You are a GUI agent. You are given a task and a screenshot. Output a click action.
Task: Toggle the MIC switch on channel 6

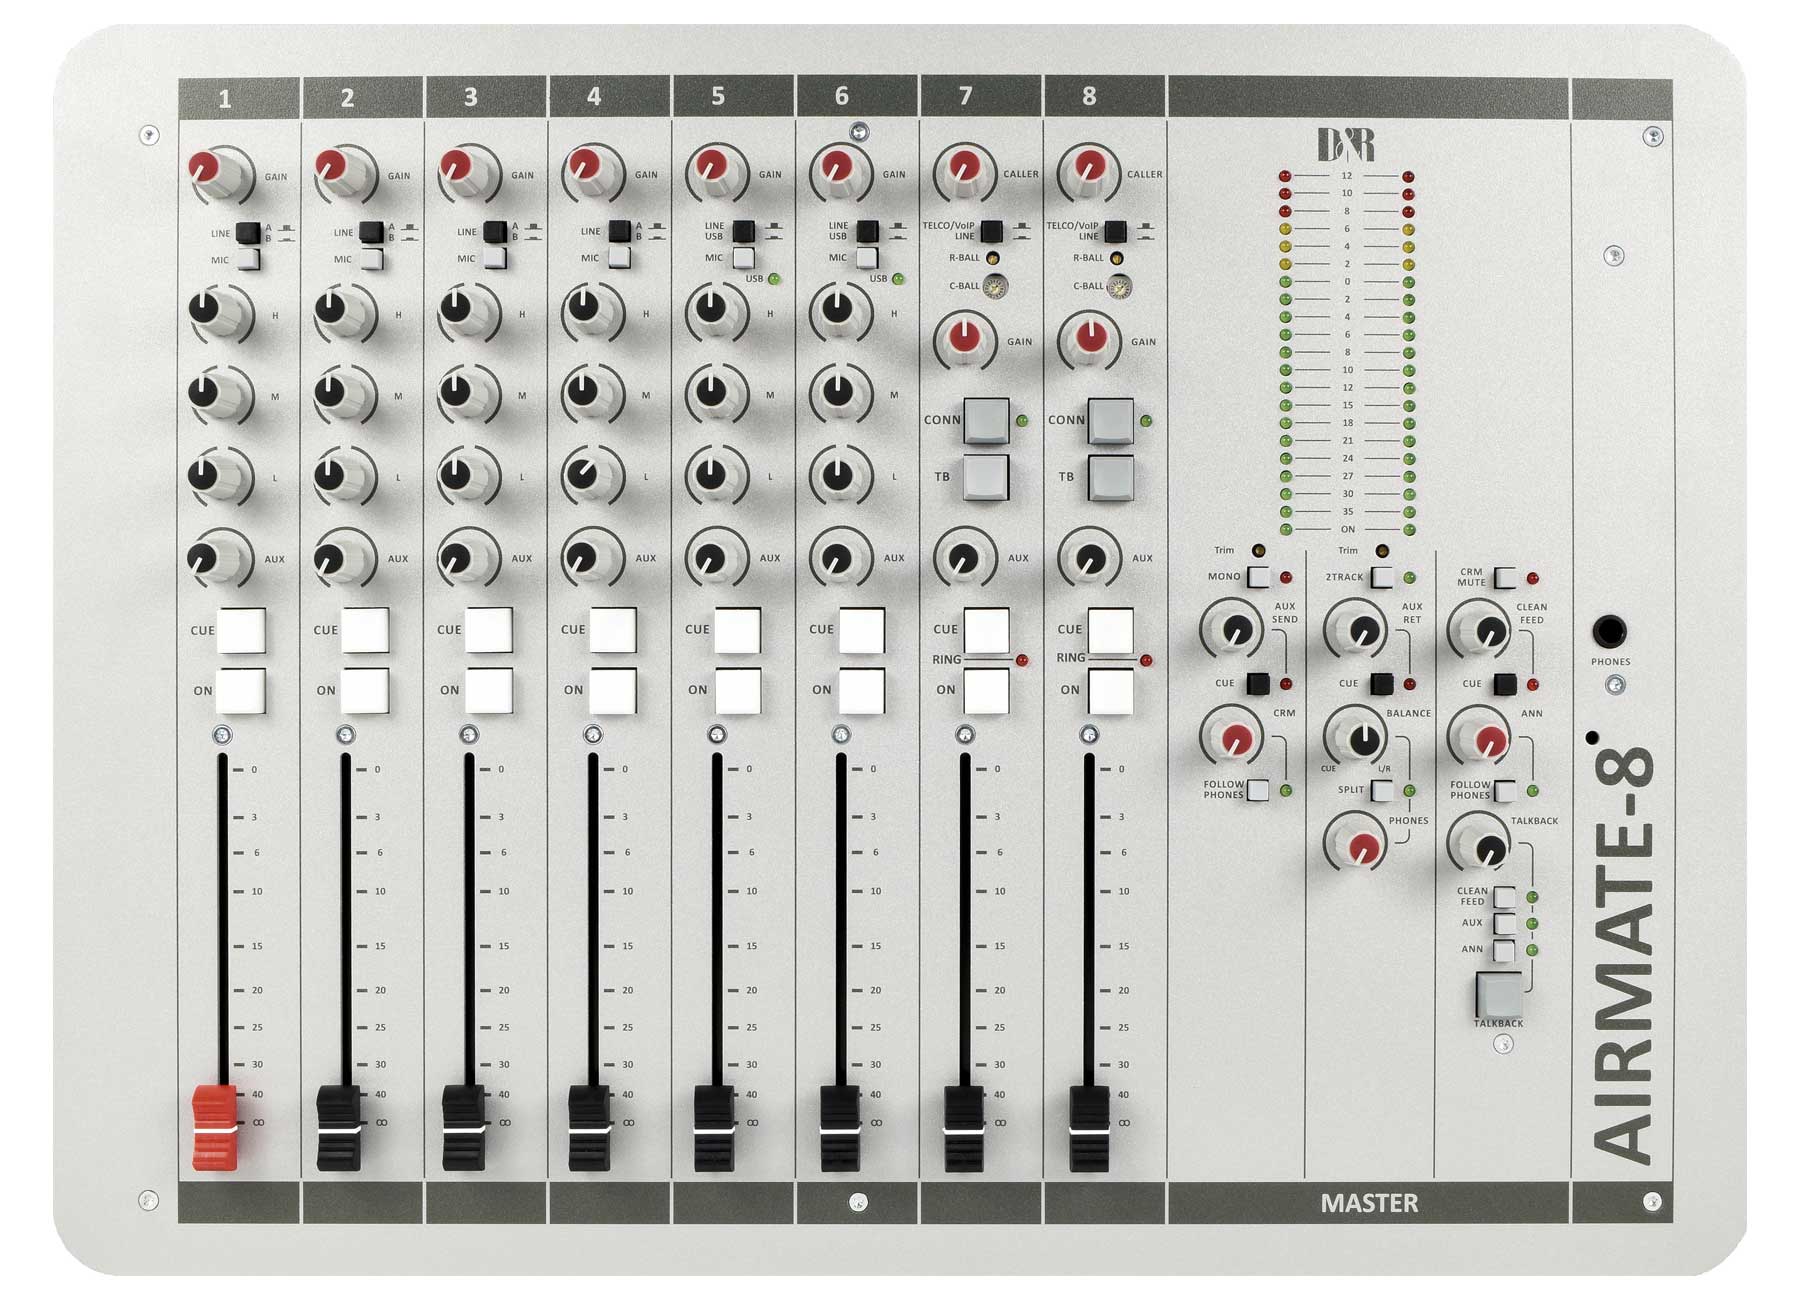coord(867,258)
